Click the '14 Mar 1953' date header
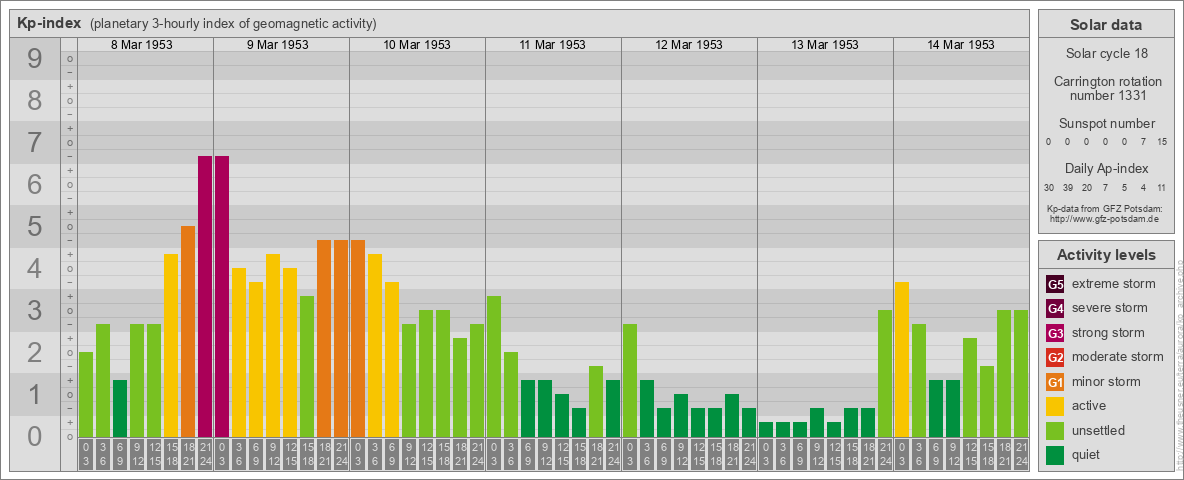Screen dimensions: 1184x480 960,45
